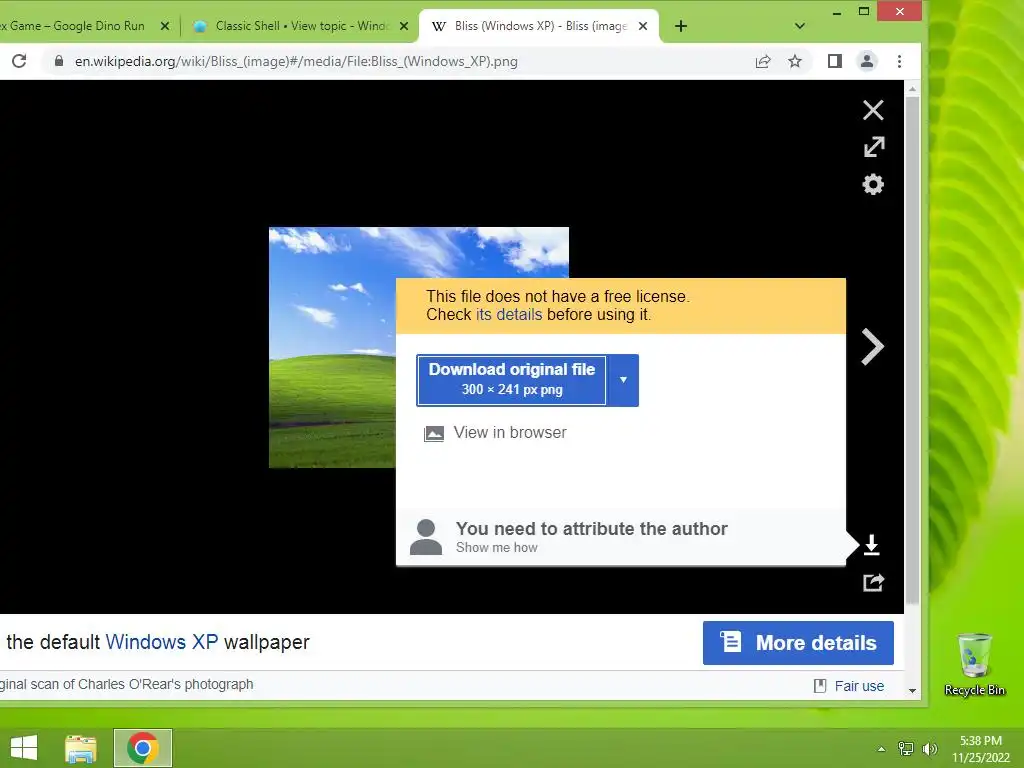Click the author silhouette icon
This screenshot has height=768, width=1024.
pyautogui.click(x=426, y=537)
